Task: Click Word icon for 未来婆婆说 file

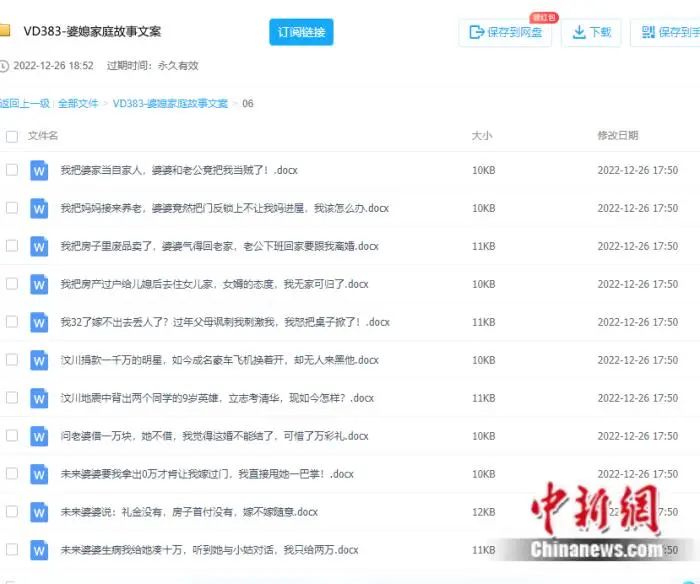Action: (x=39, y=512)
